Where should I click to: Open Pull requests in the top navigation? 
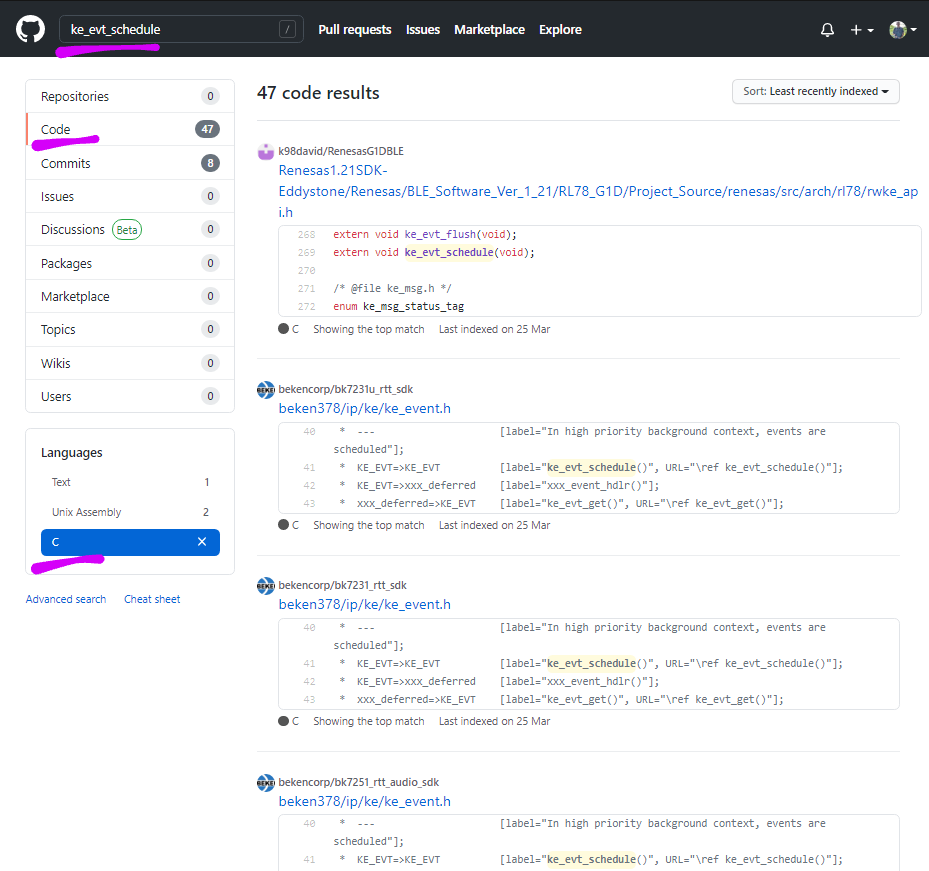click(x=355, y=30)
